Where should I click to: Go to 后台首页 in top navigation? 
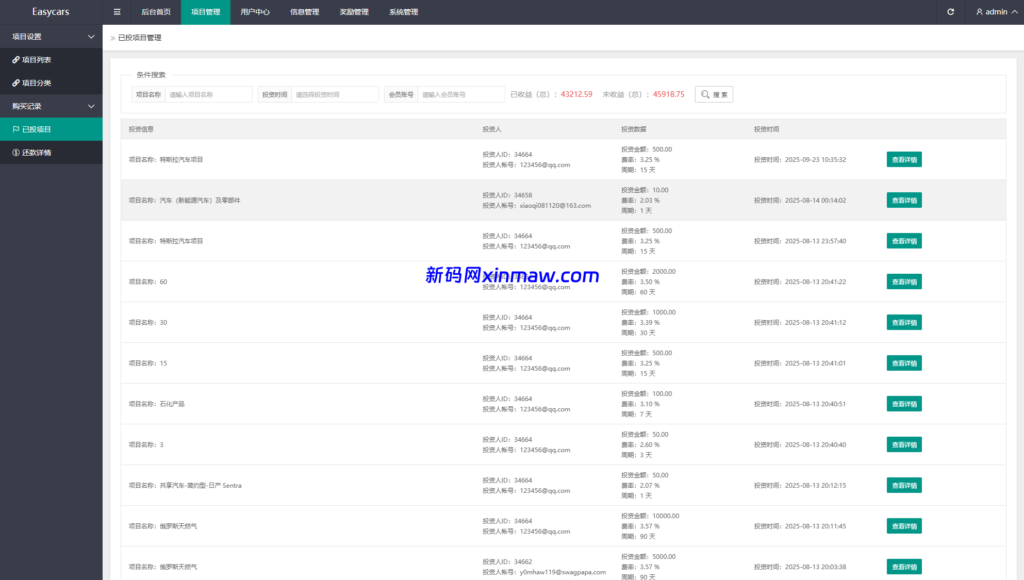point(155,12)
